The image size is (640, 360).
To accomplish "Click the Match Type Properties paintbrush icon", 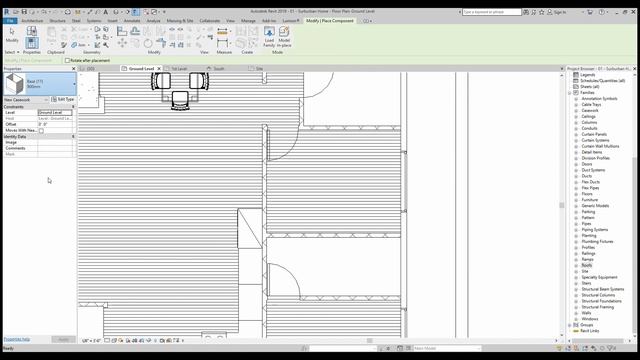I will (x=64, y=45).
